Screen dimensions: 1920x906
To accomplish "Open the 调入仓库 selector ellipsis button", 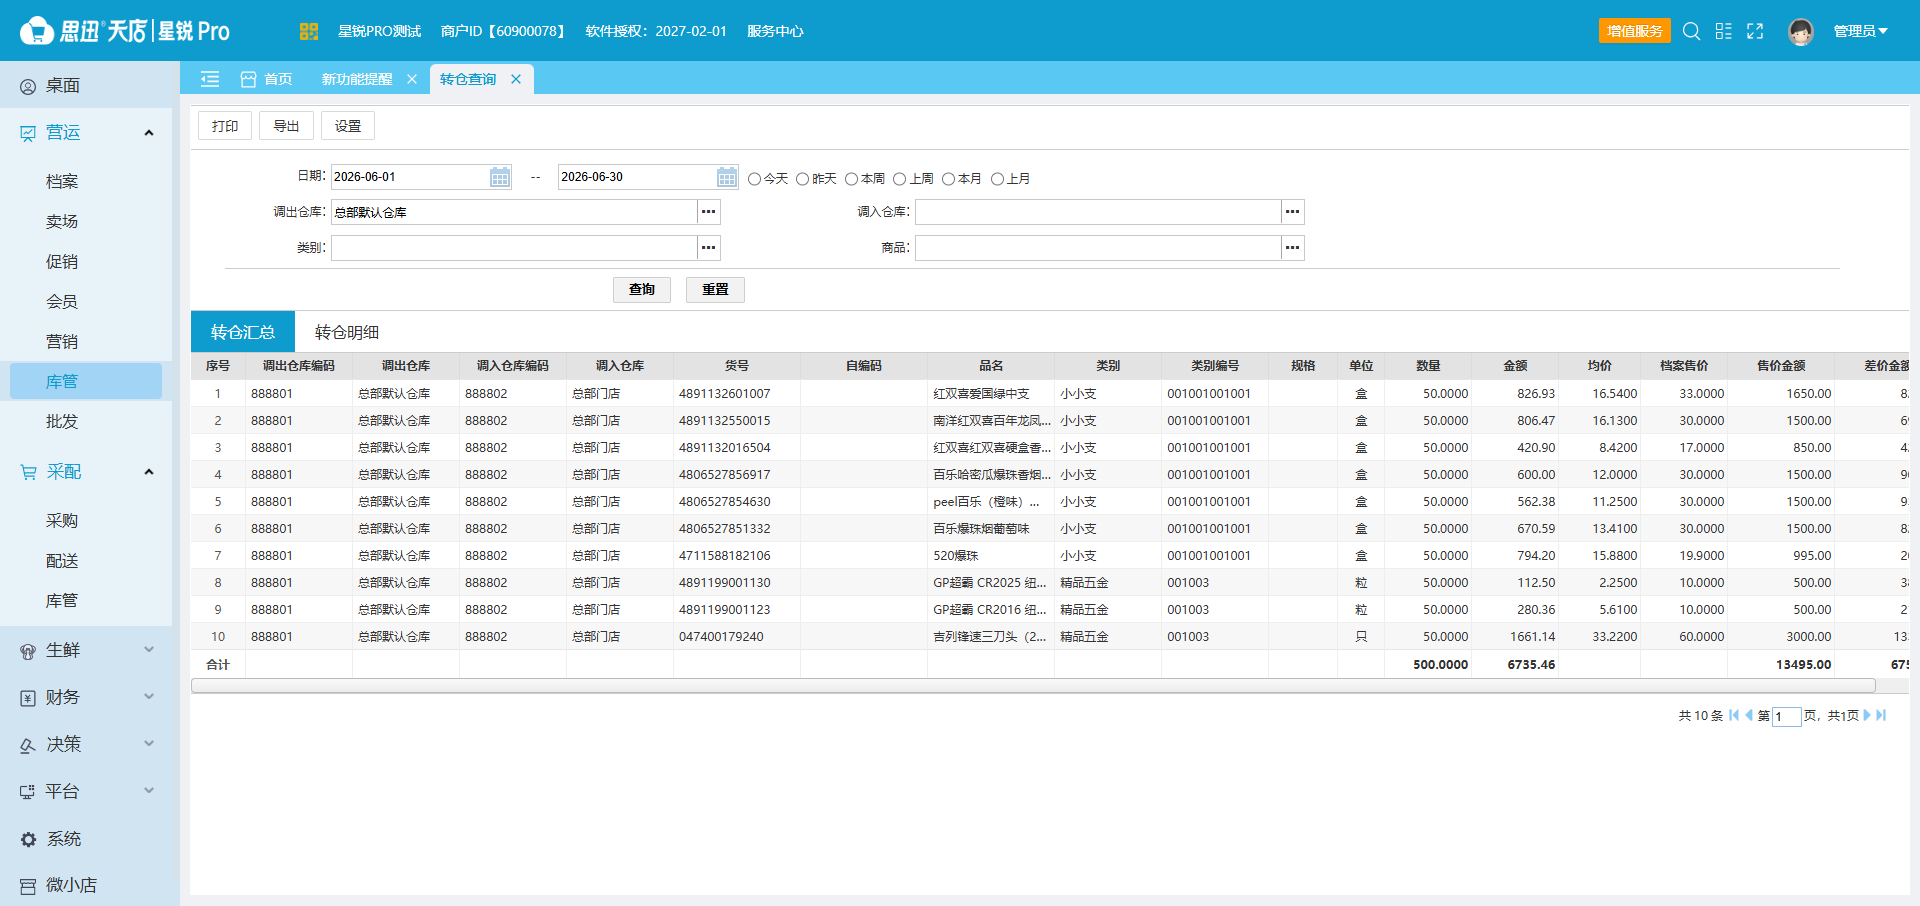I will tap(1293, 212).
